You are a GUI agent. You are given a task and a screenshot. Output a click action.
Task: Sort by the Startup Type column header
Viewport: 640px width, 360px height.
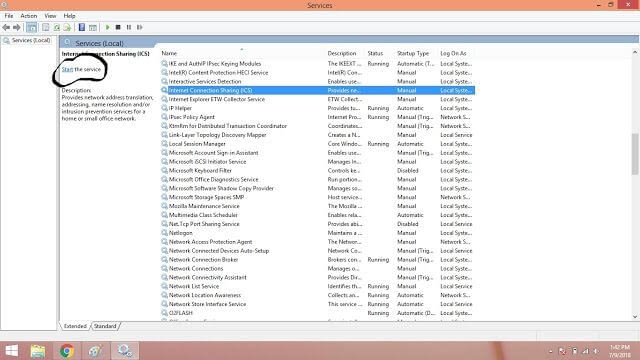pos(416,53)
